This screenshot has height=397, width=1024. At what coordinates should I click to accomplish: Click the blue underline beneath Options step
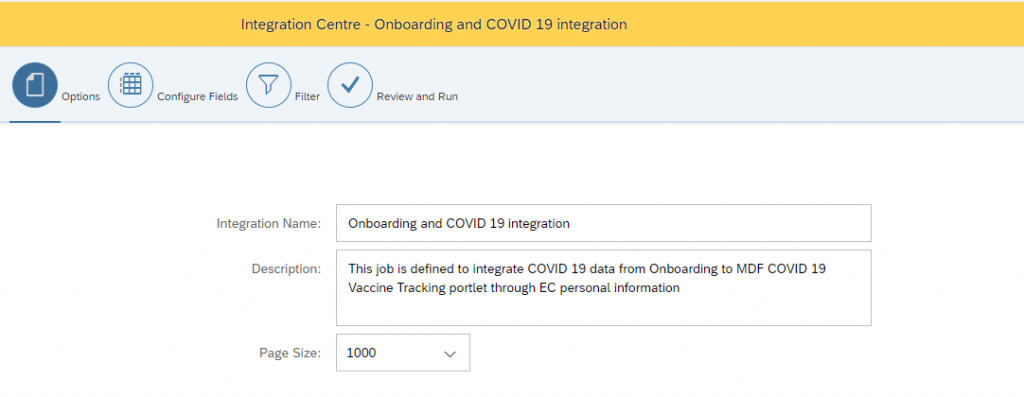[35, 121]
